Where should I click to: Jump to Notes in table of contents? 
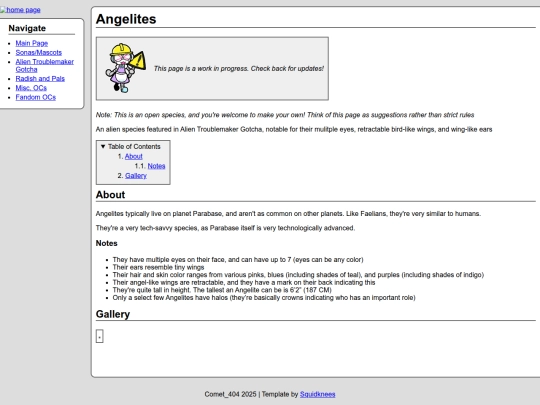coord(156,166)
